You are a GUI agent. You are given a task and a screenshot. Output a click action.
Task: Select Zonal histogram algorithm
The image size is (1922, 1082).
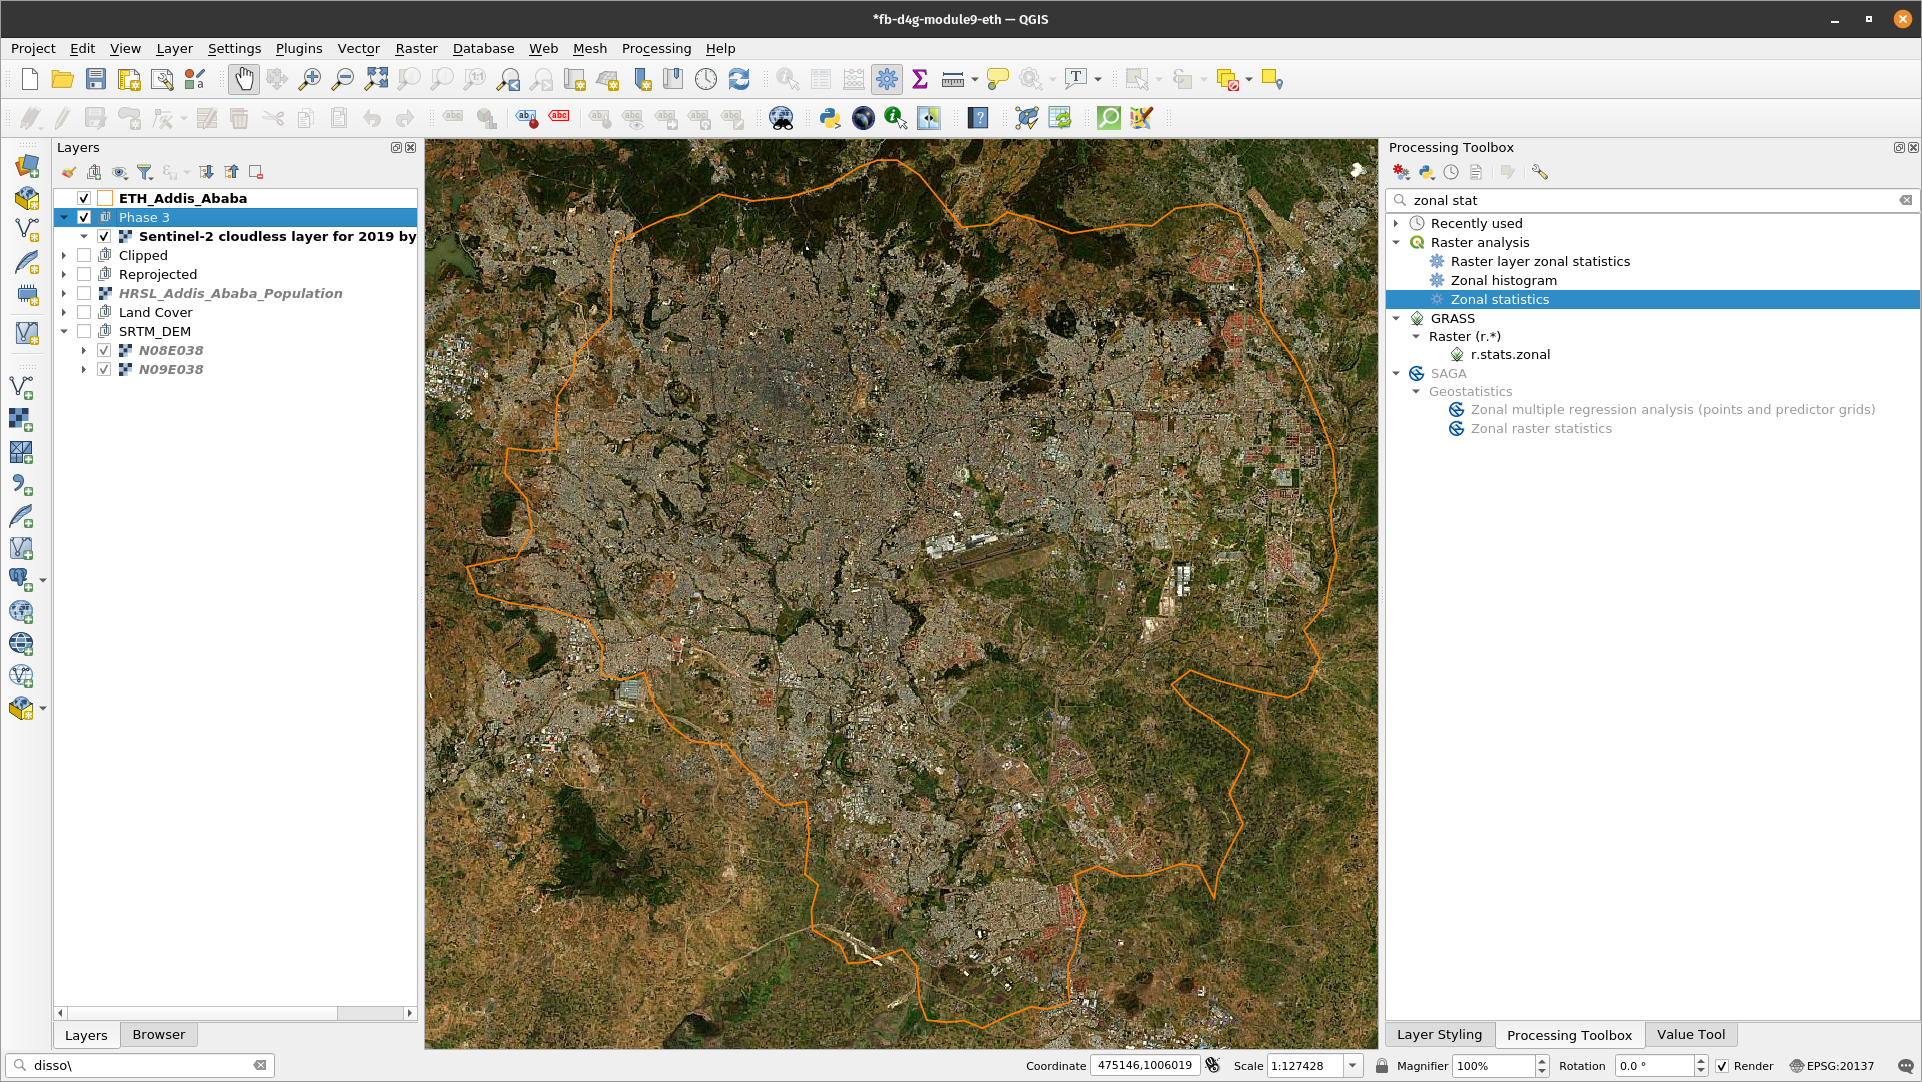[1503, 280]
